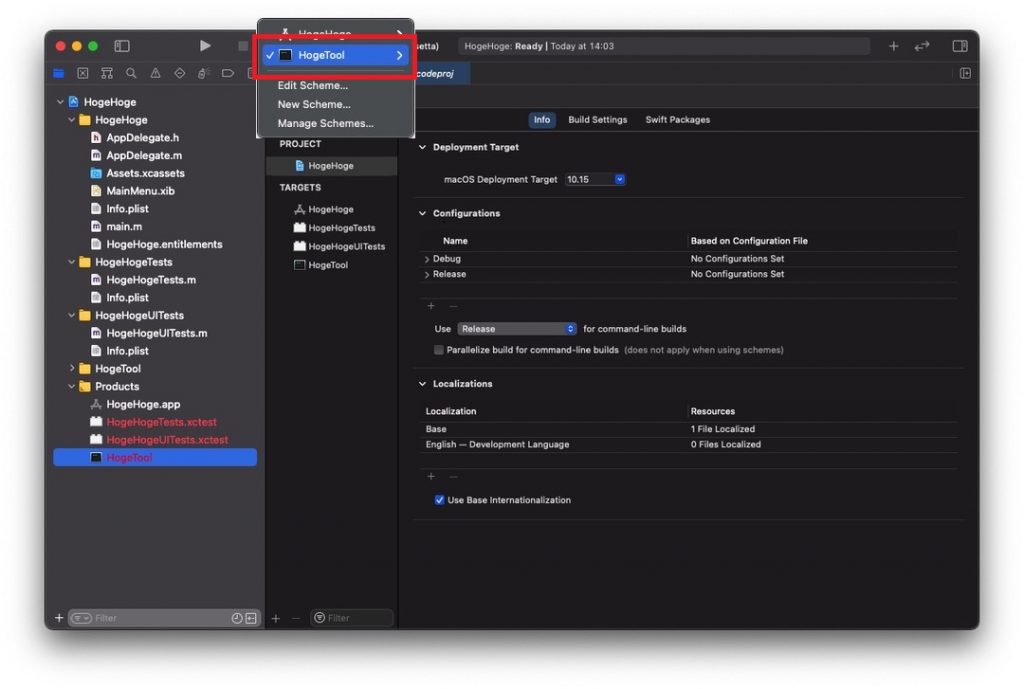Choose Edit Scheme… from the menu
The width and height of the screenshot is (1024, 689).
(x=312, y=86)
